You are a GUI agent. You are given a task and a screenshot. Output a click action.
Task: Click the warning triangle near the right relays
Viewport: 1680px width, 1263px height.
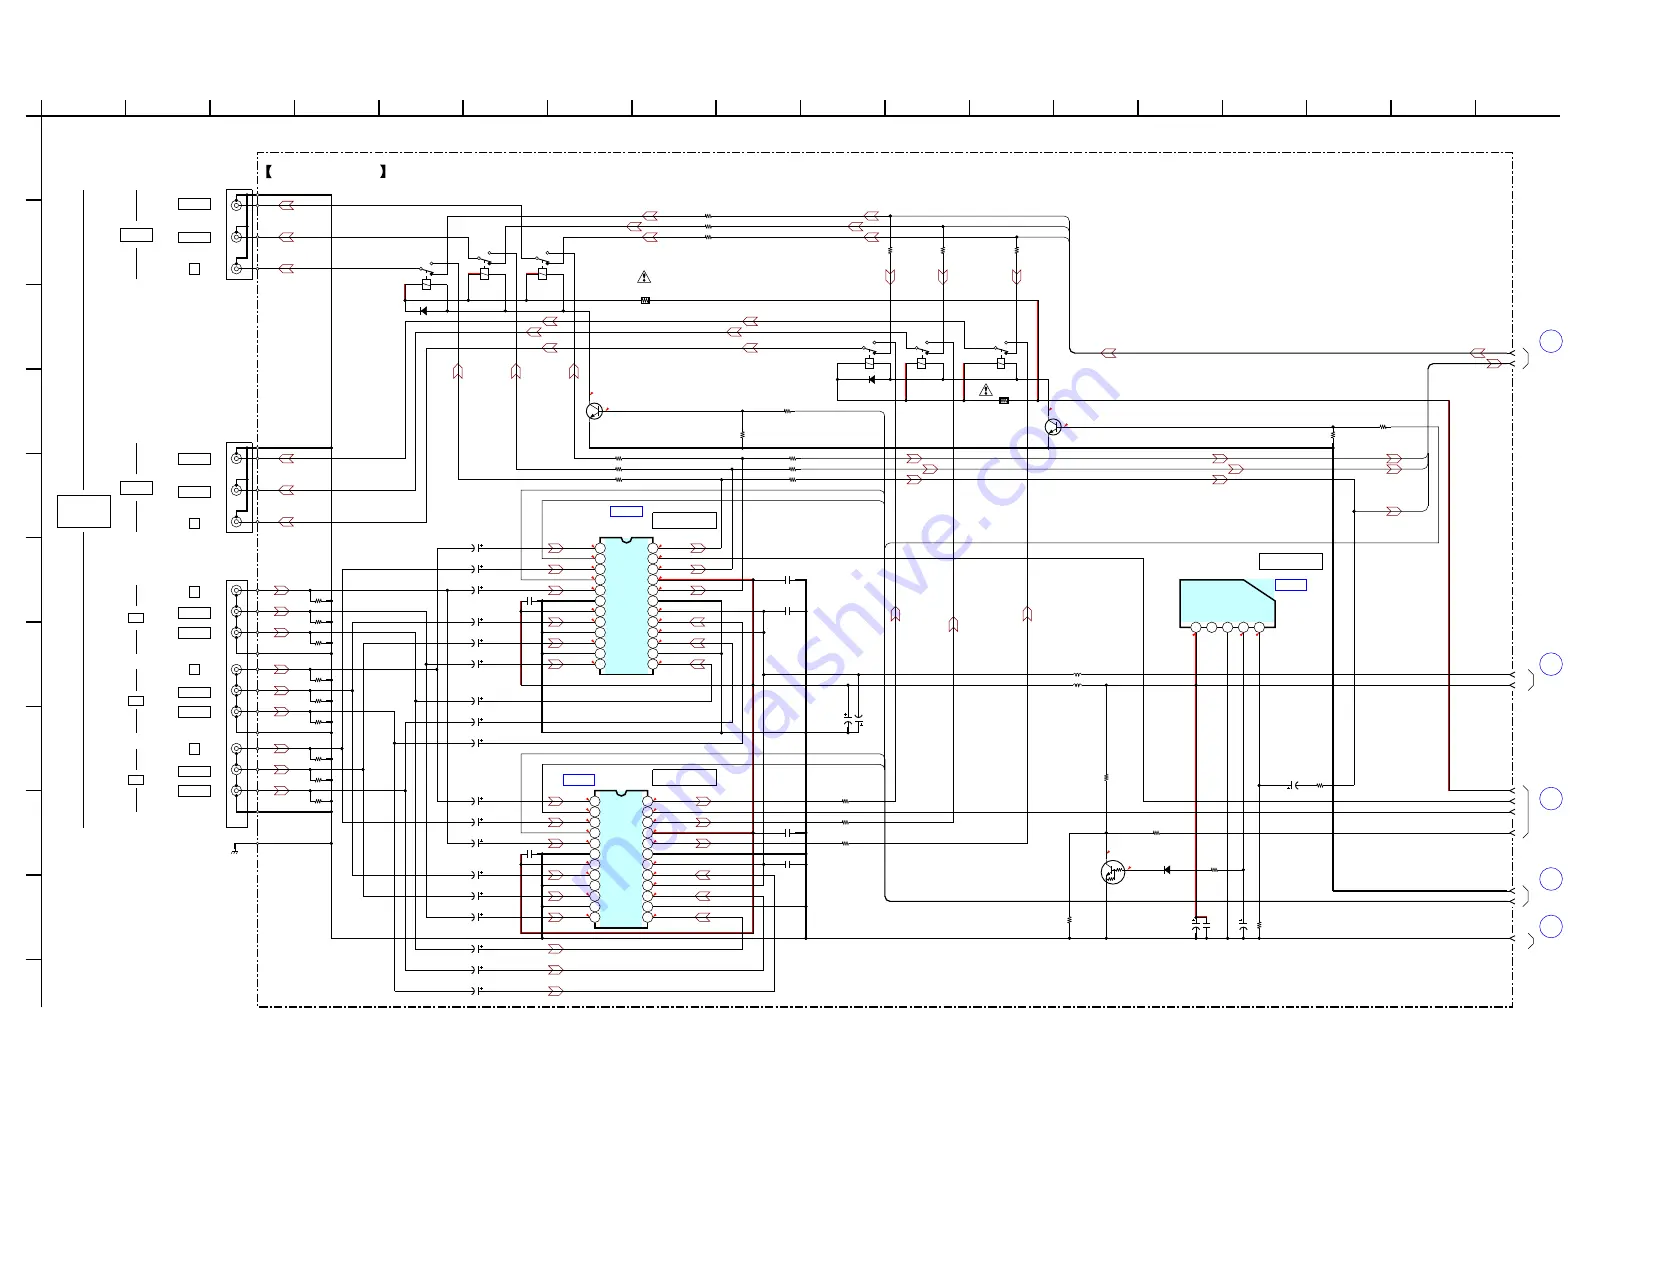pyautogui.click(x=986, y=390)
